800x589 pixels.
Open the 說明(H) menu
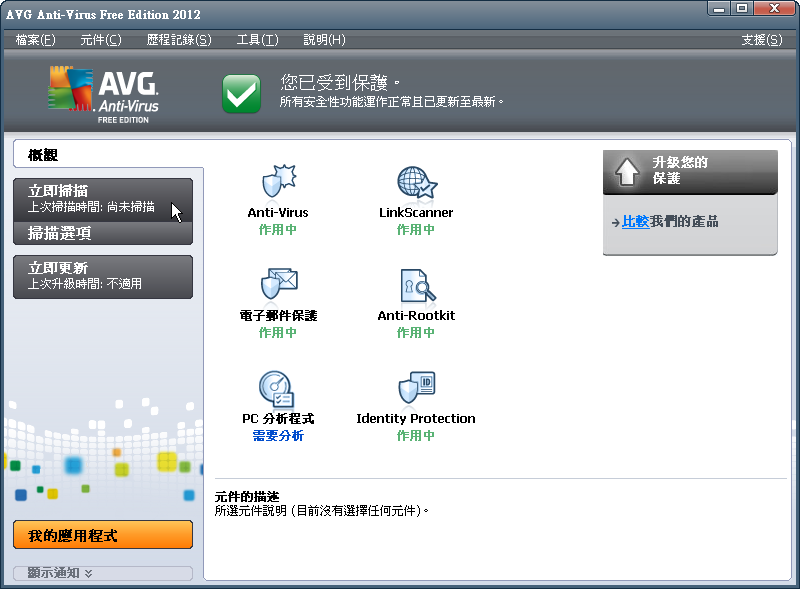coord(324,40)
